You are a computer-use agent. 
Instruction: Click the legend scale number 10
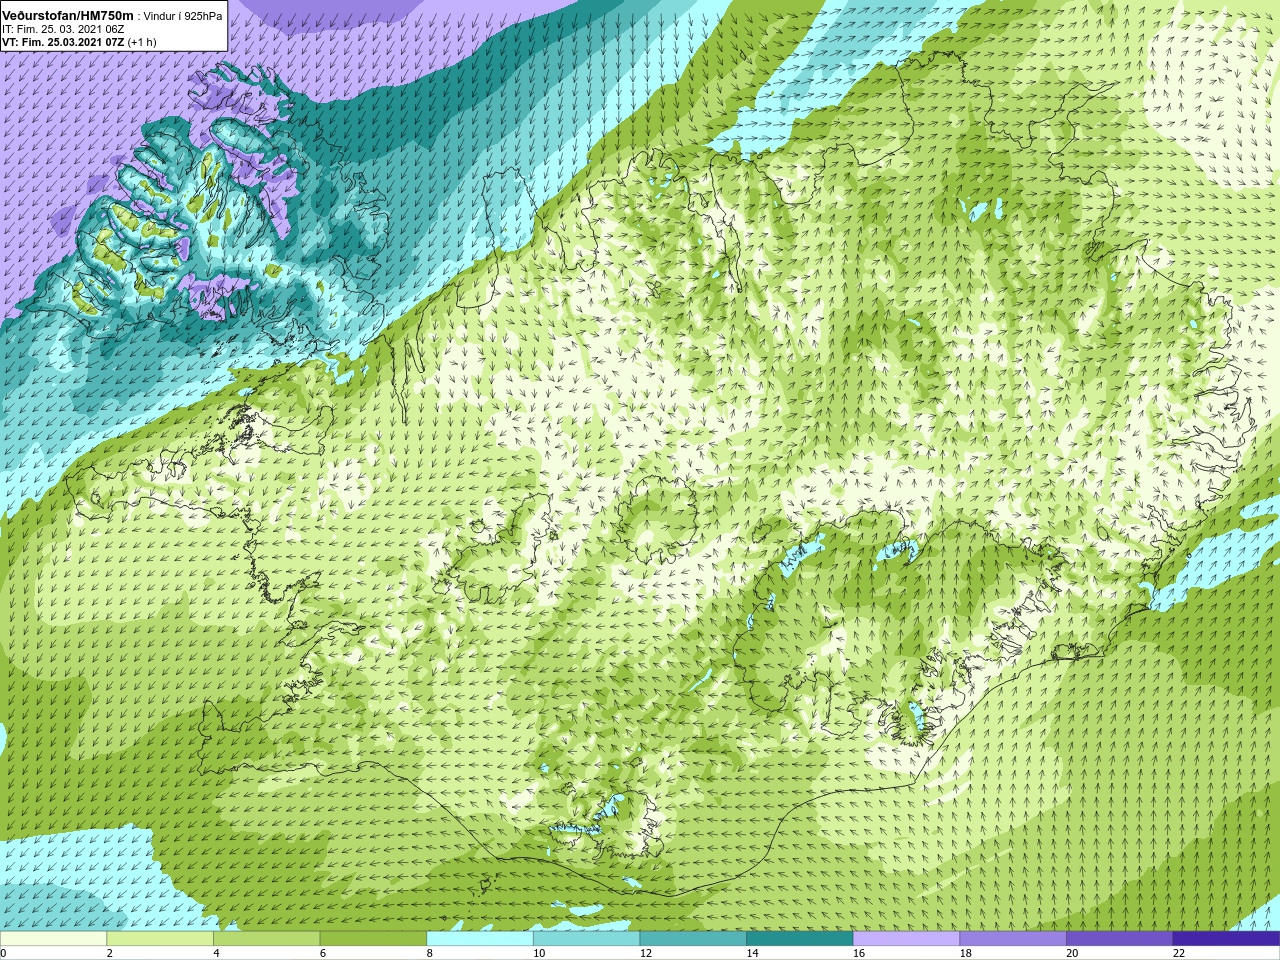click(x=539, y=954)
